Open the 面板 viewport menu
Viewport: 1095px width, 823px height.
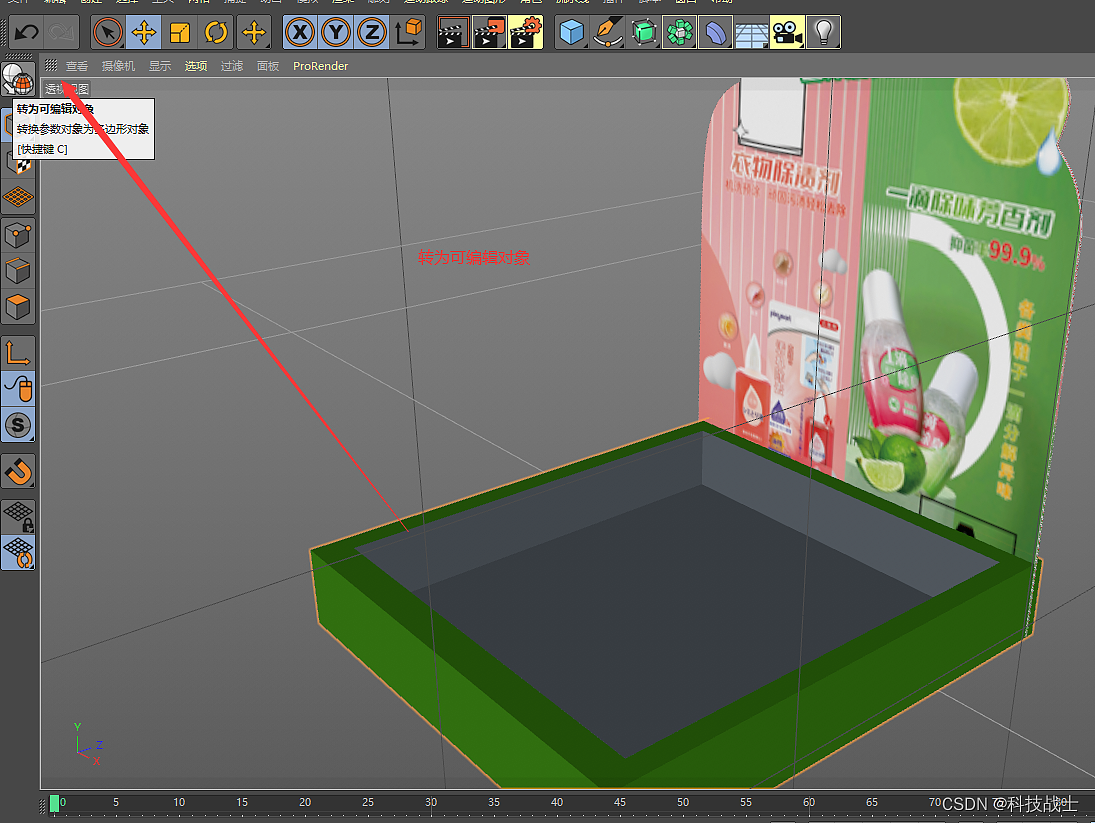tap(268, 66)
